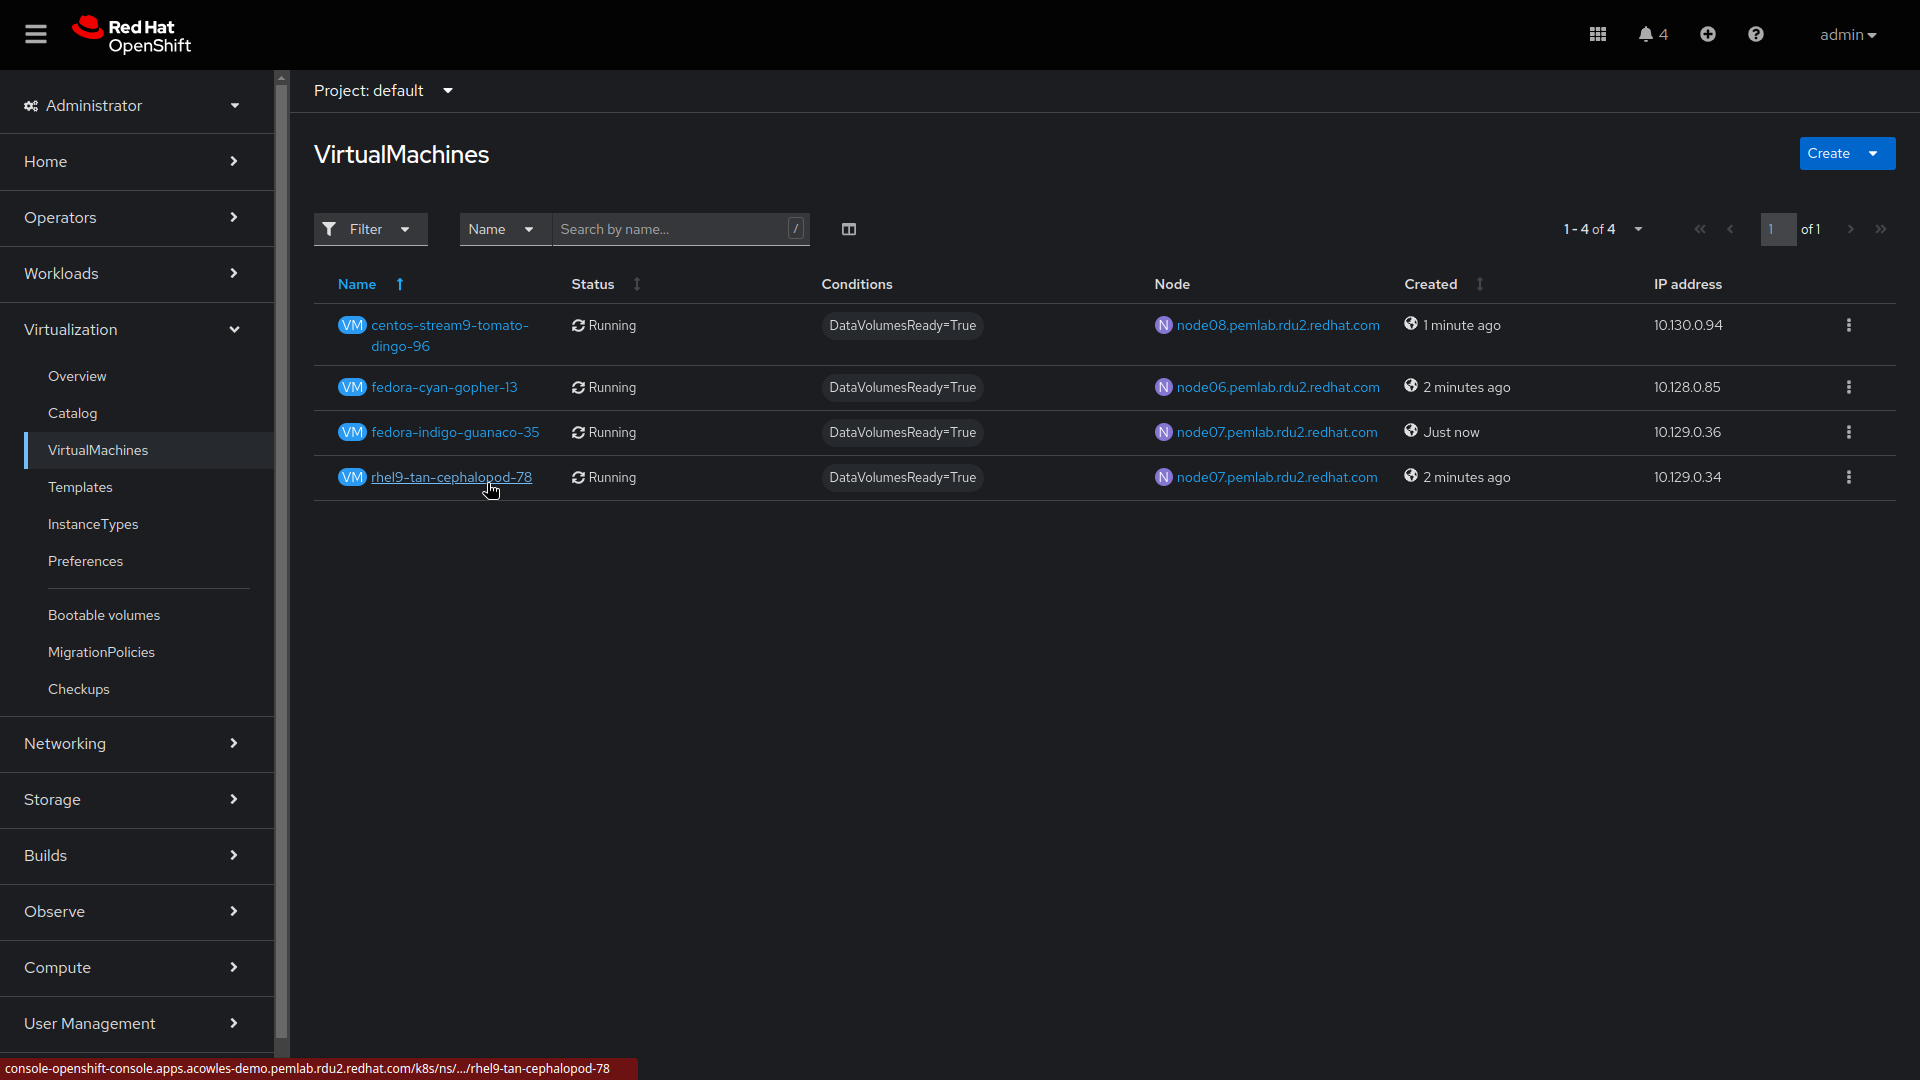Screen dimensions: 1920x1080
Task: Click the Create button
Action: click(1829, 153)
